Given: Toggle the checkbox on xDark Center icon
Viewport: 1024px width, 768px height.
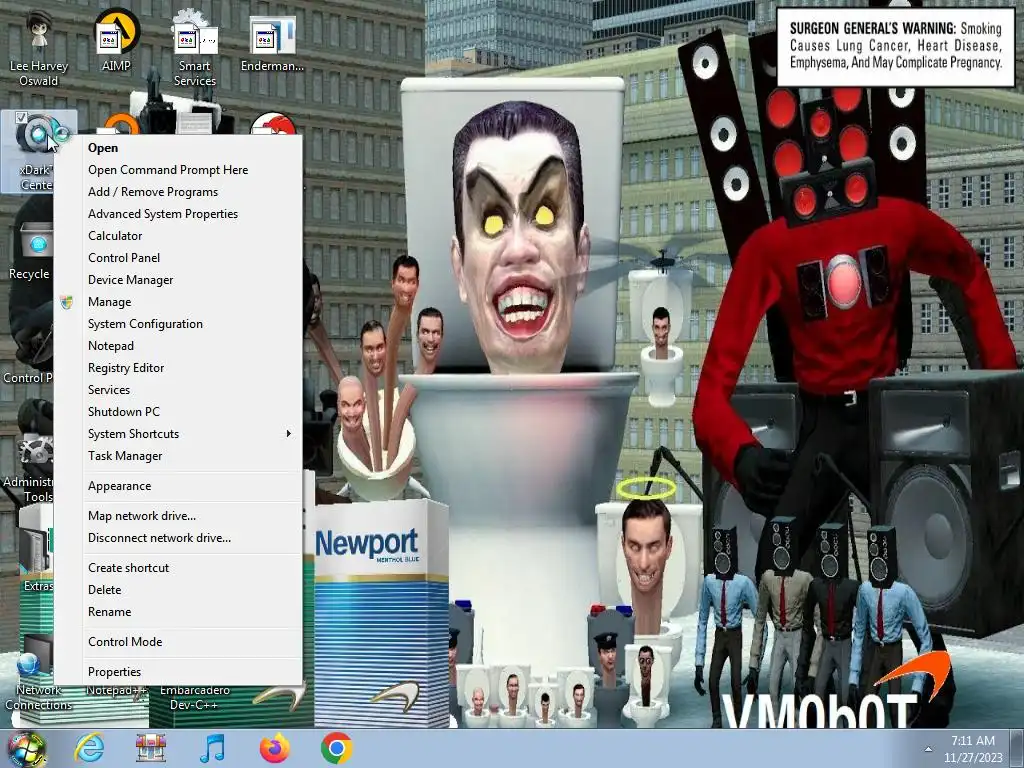Looking at the screenshot, I should coord(21,118).
